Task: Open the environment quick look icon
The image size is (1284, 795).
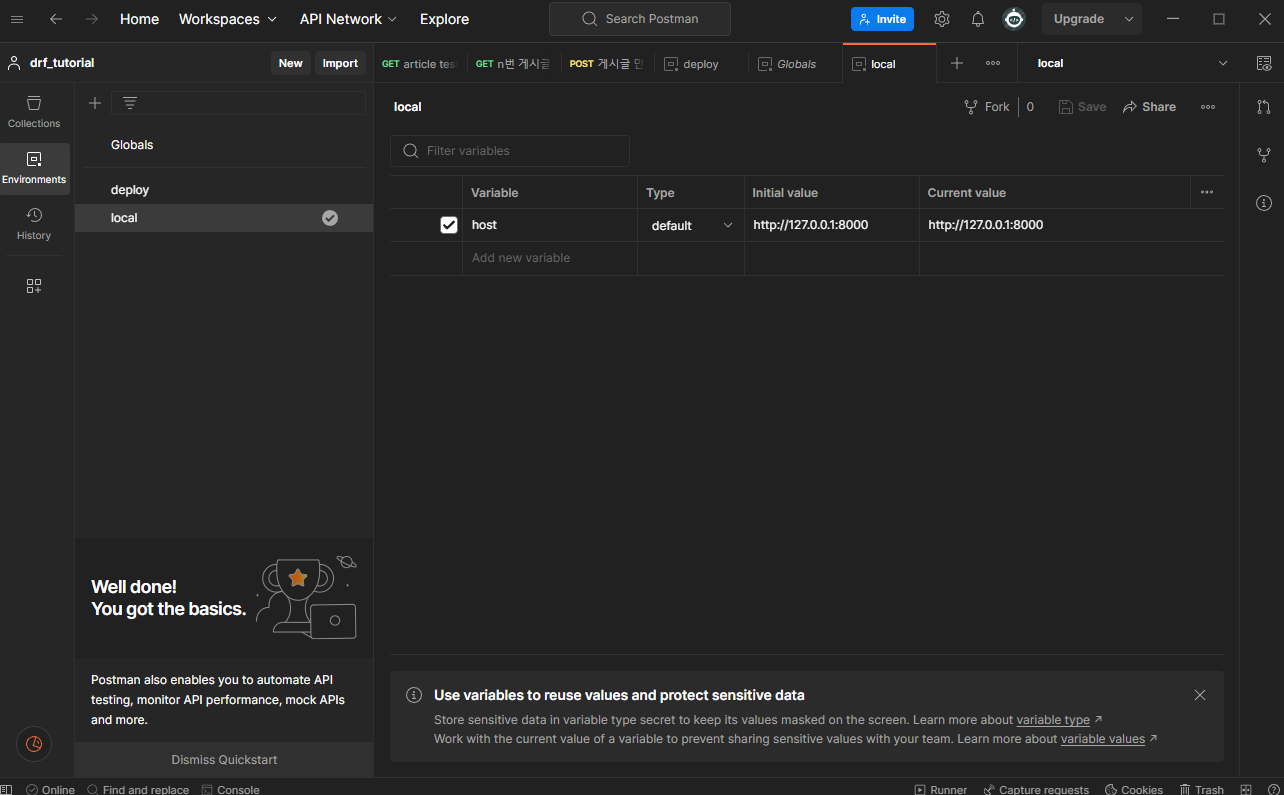Action: click(x=1264, y=63)
